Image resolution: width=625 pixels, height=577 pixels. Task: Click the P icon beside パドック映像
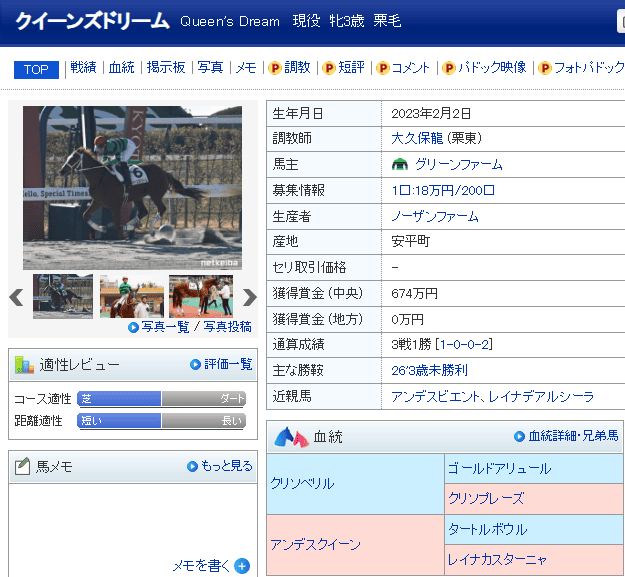449,68
